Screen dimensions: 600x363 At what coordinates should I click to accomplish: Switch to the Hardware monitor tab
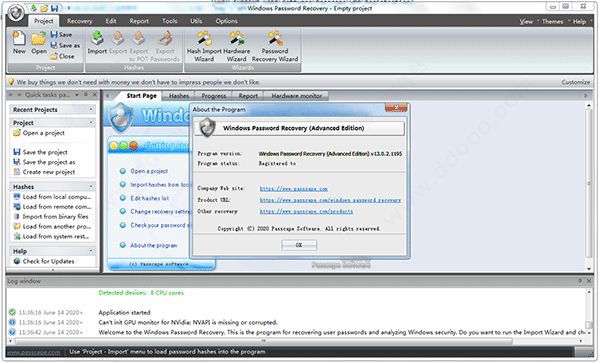[297, 96]
